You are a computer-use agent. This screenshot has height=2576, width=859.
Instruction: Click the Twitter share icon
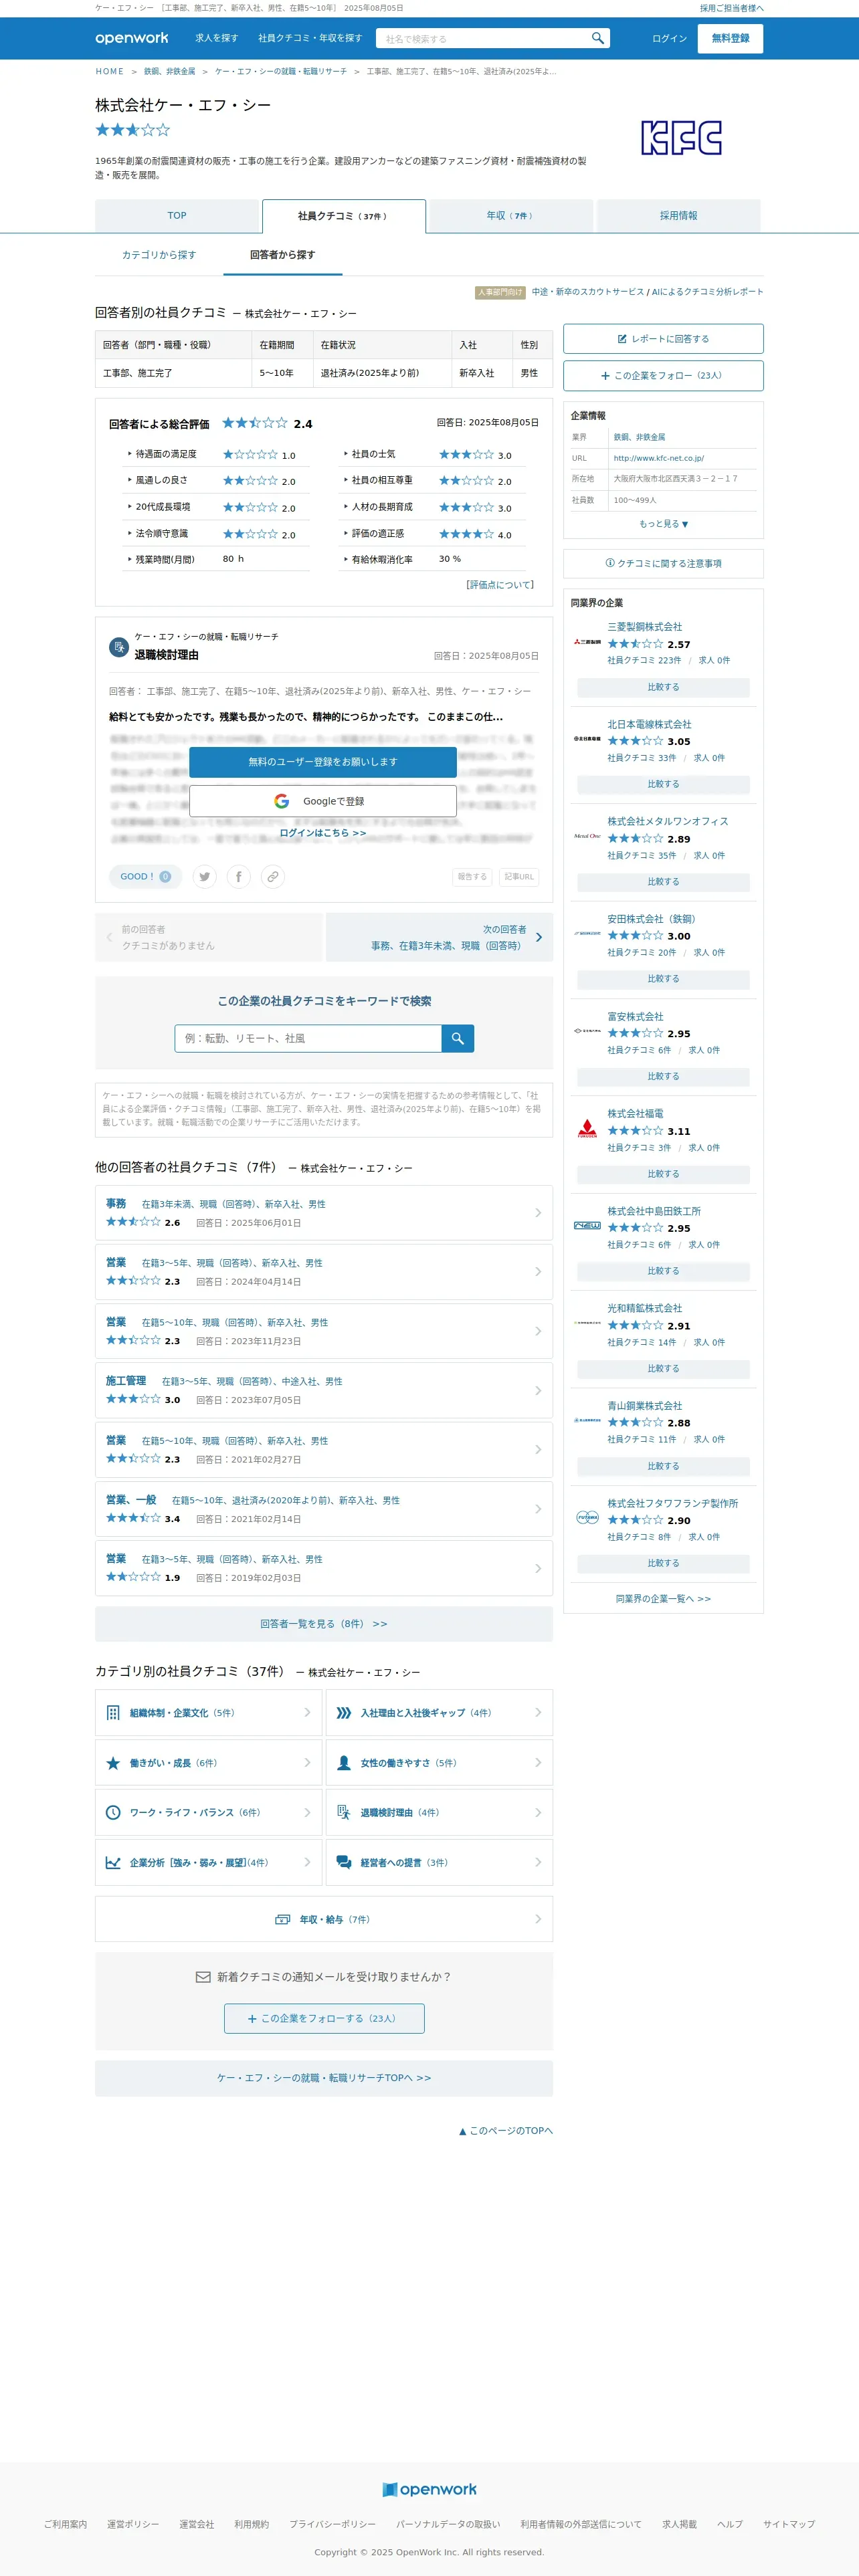coord(205,876)
